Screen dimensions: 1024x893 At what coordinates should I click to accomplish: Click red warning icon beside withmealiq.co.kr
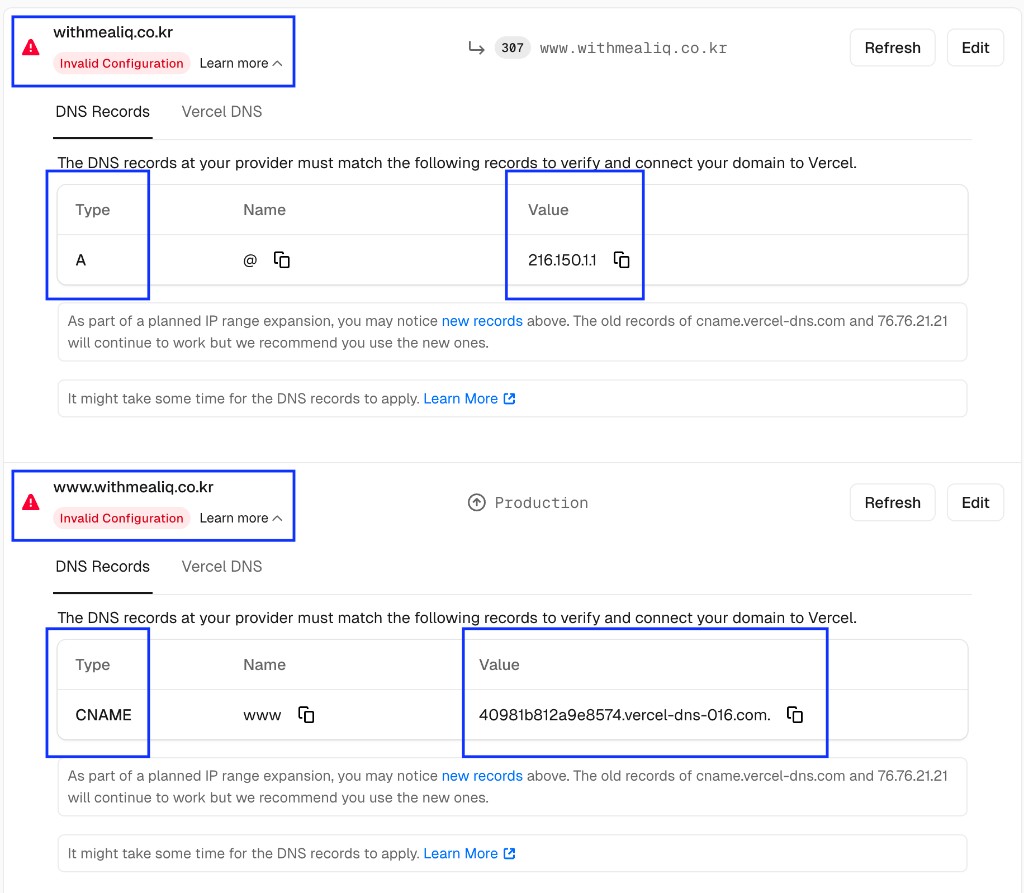pyautogui.click(x=32, y=47)
